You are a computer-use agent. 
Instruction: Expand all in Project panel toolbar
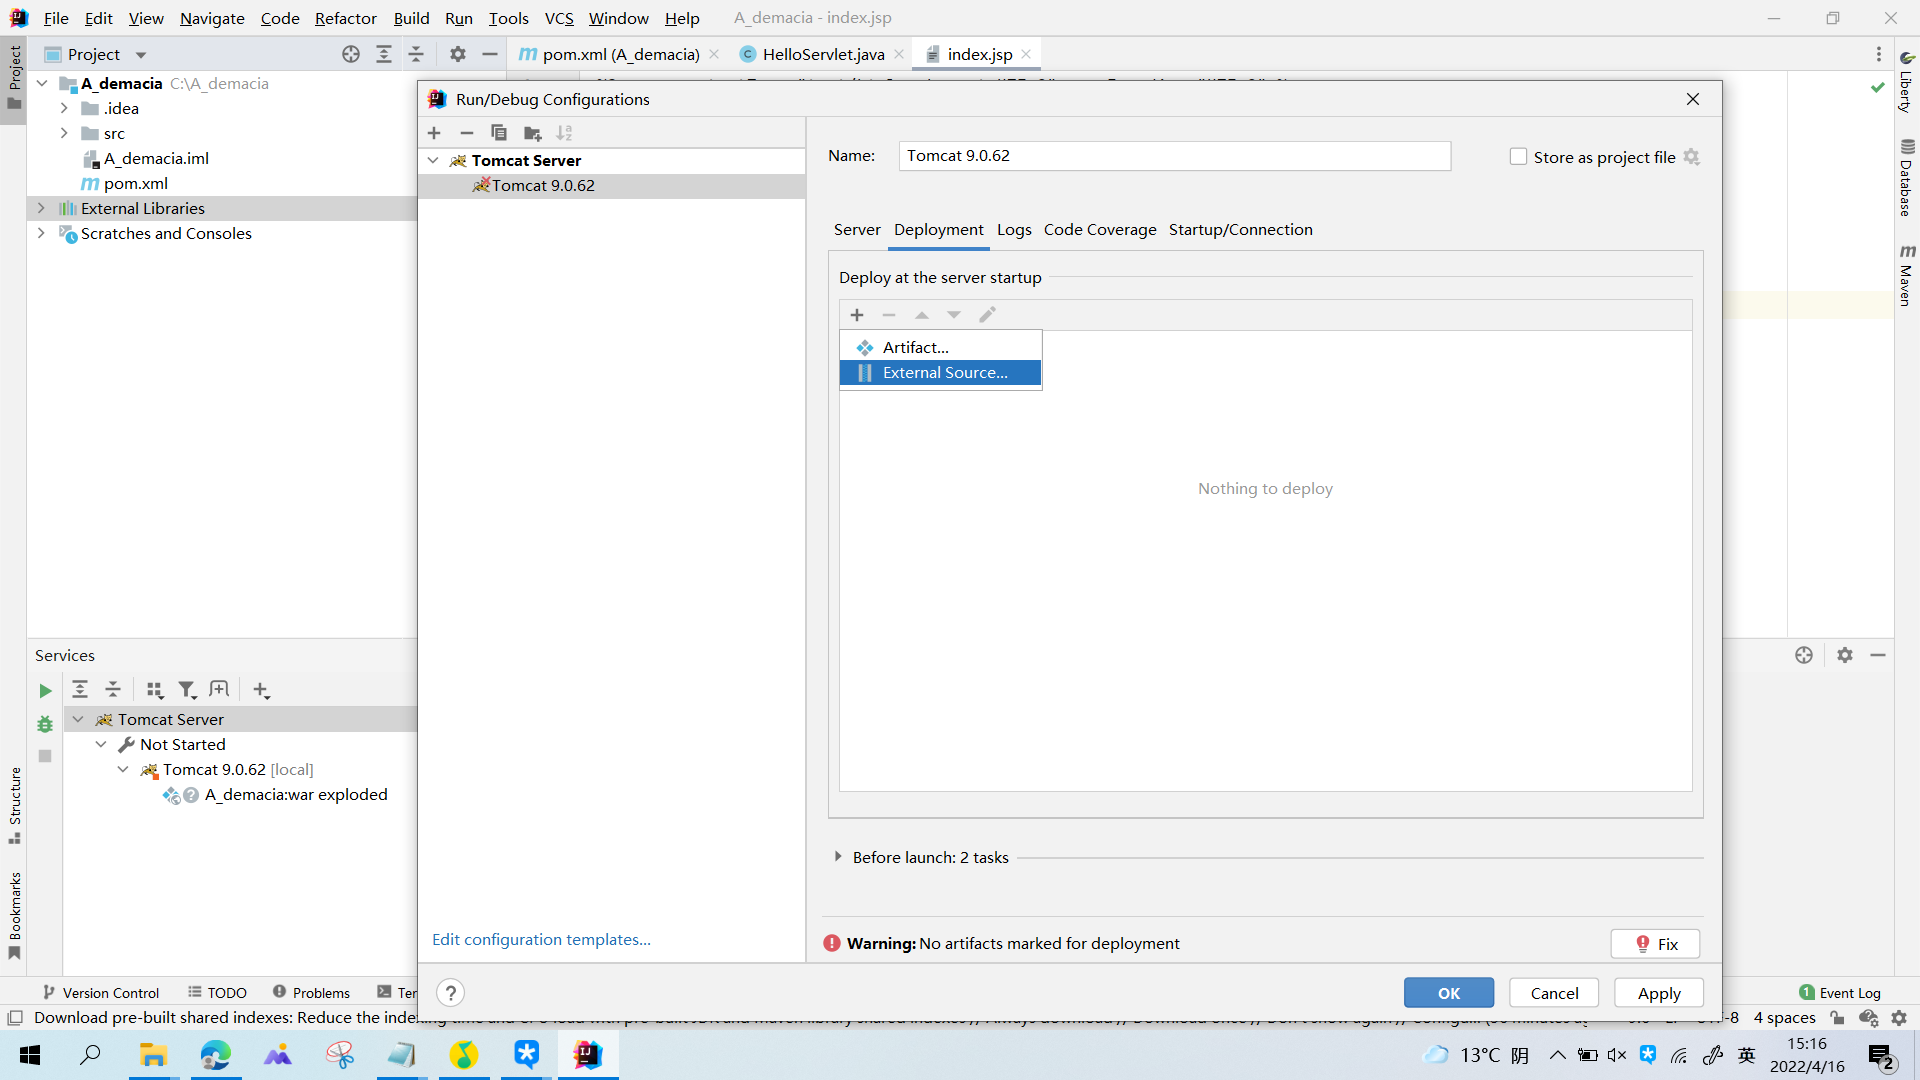point(384,54)
